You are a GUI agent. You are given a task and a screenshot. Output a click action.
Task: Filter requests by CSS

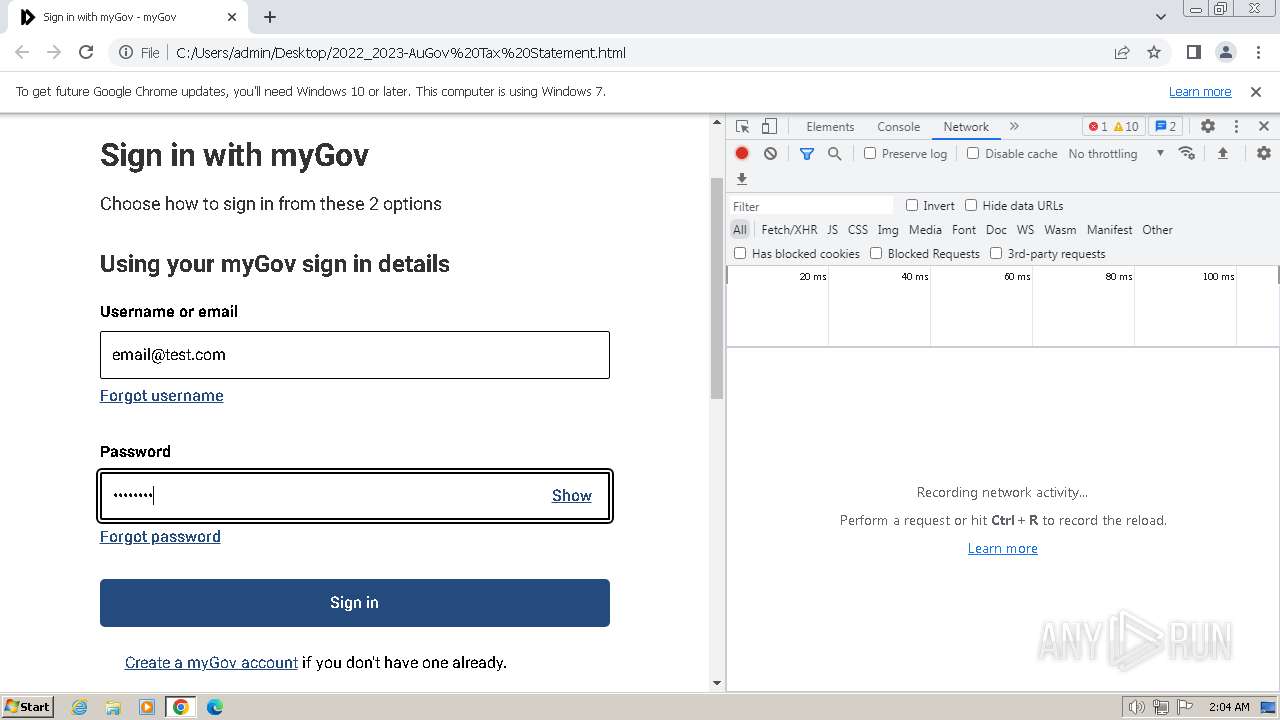click(x=858, y=229)
